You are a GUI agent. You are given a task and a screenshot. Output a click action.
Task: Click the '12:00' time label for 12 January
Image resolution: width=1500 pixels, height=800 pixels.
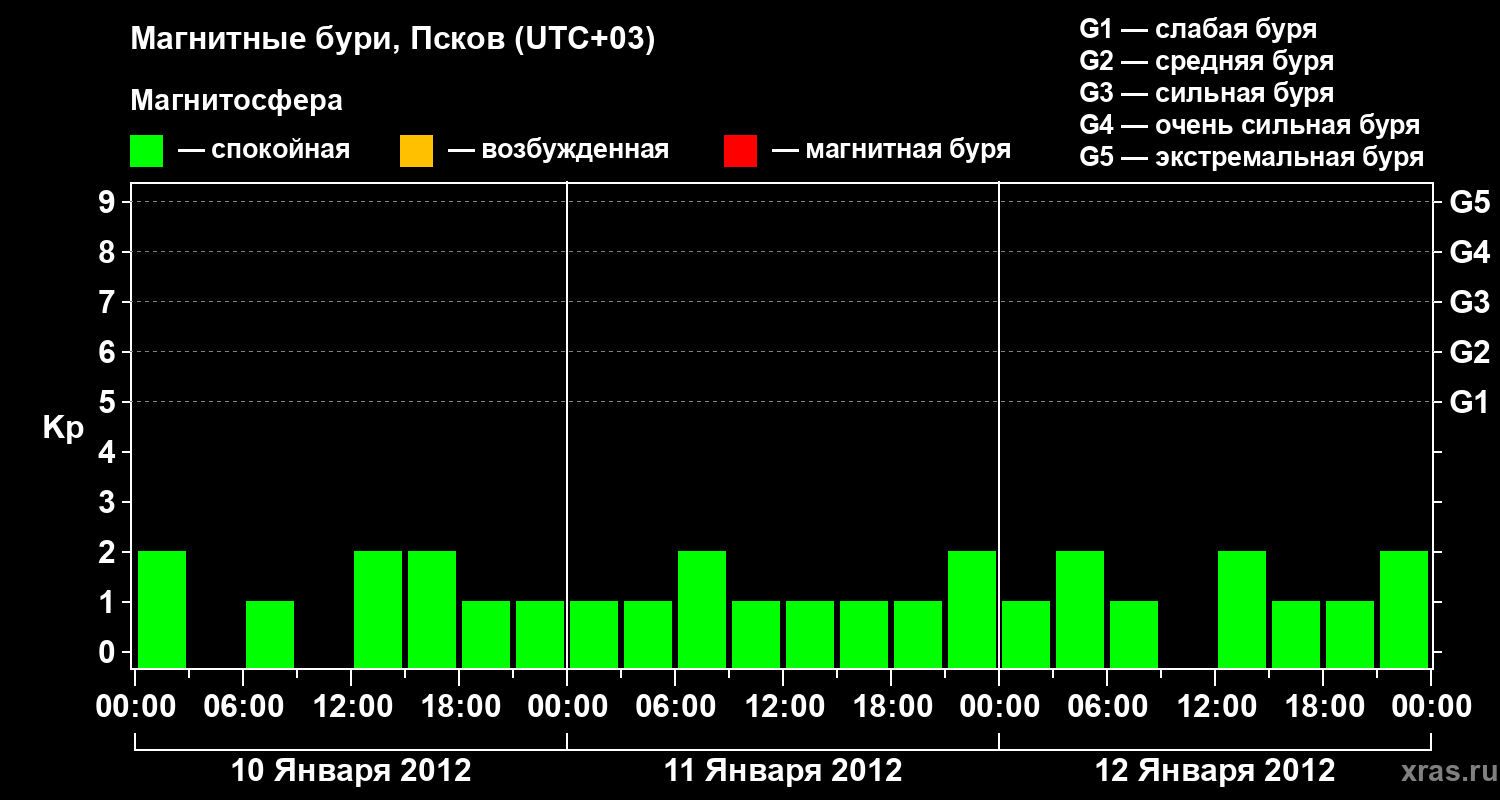pos(1215,707)
